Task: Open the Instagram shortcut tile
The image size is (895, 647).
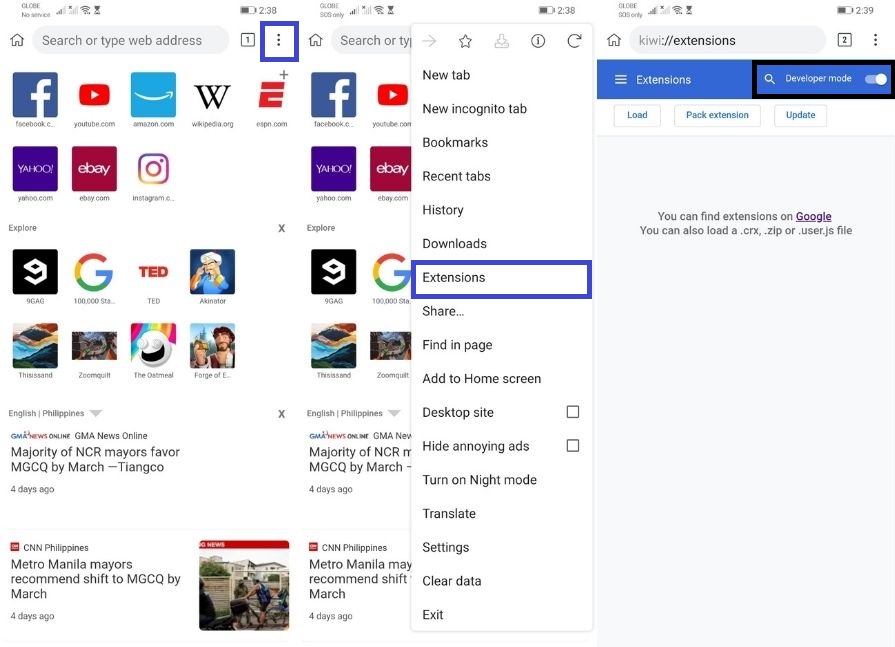Action: click(153, 170)
